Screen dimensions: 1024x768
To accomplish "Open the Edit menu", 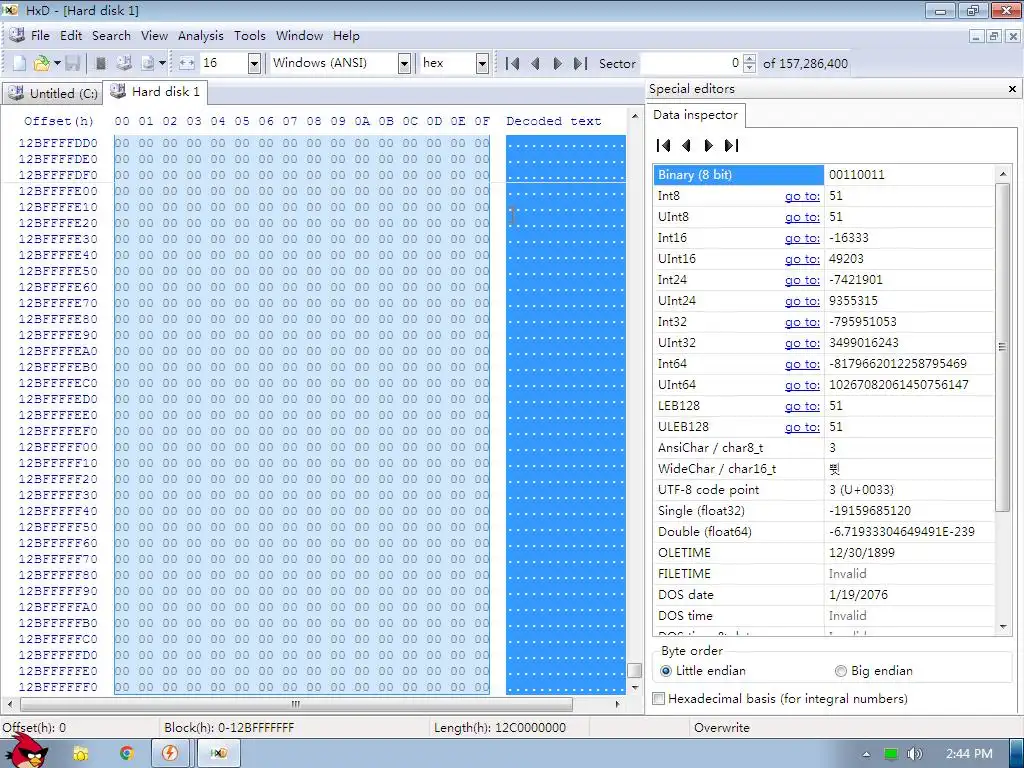I will (71, 36).
